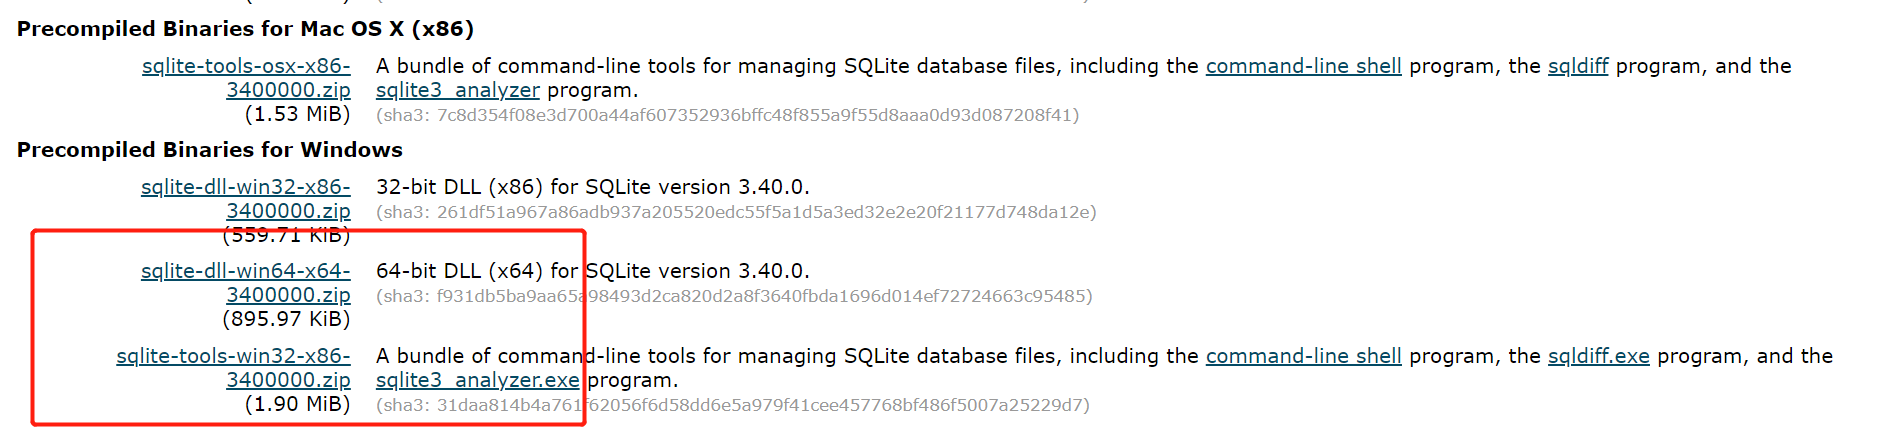Open command-line shell link in Windows tools row
Screen dimensions: 1895x430
[1303, 357]
